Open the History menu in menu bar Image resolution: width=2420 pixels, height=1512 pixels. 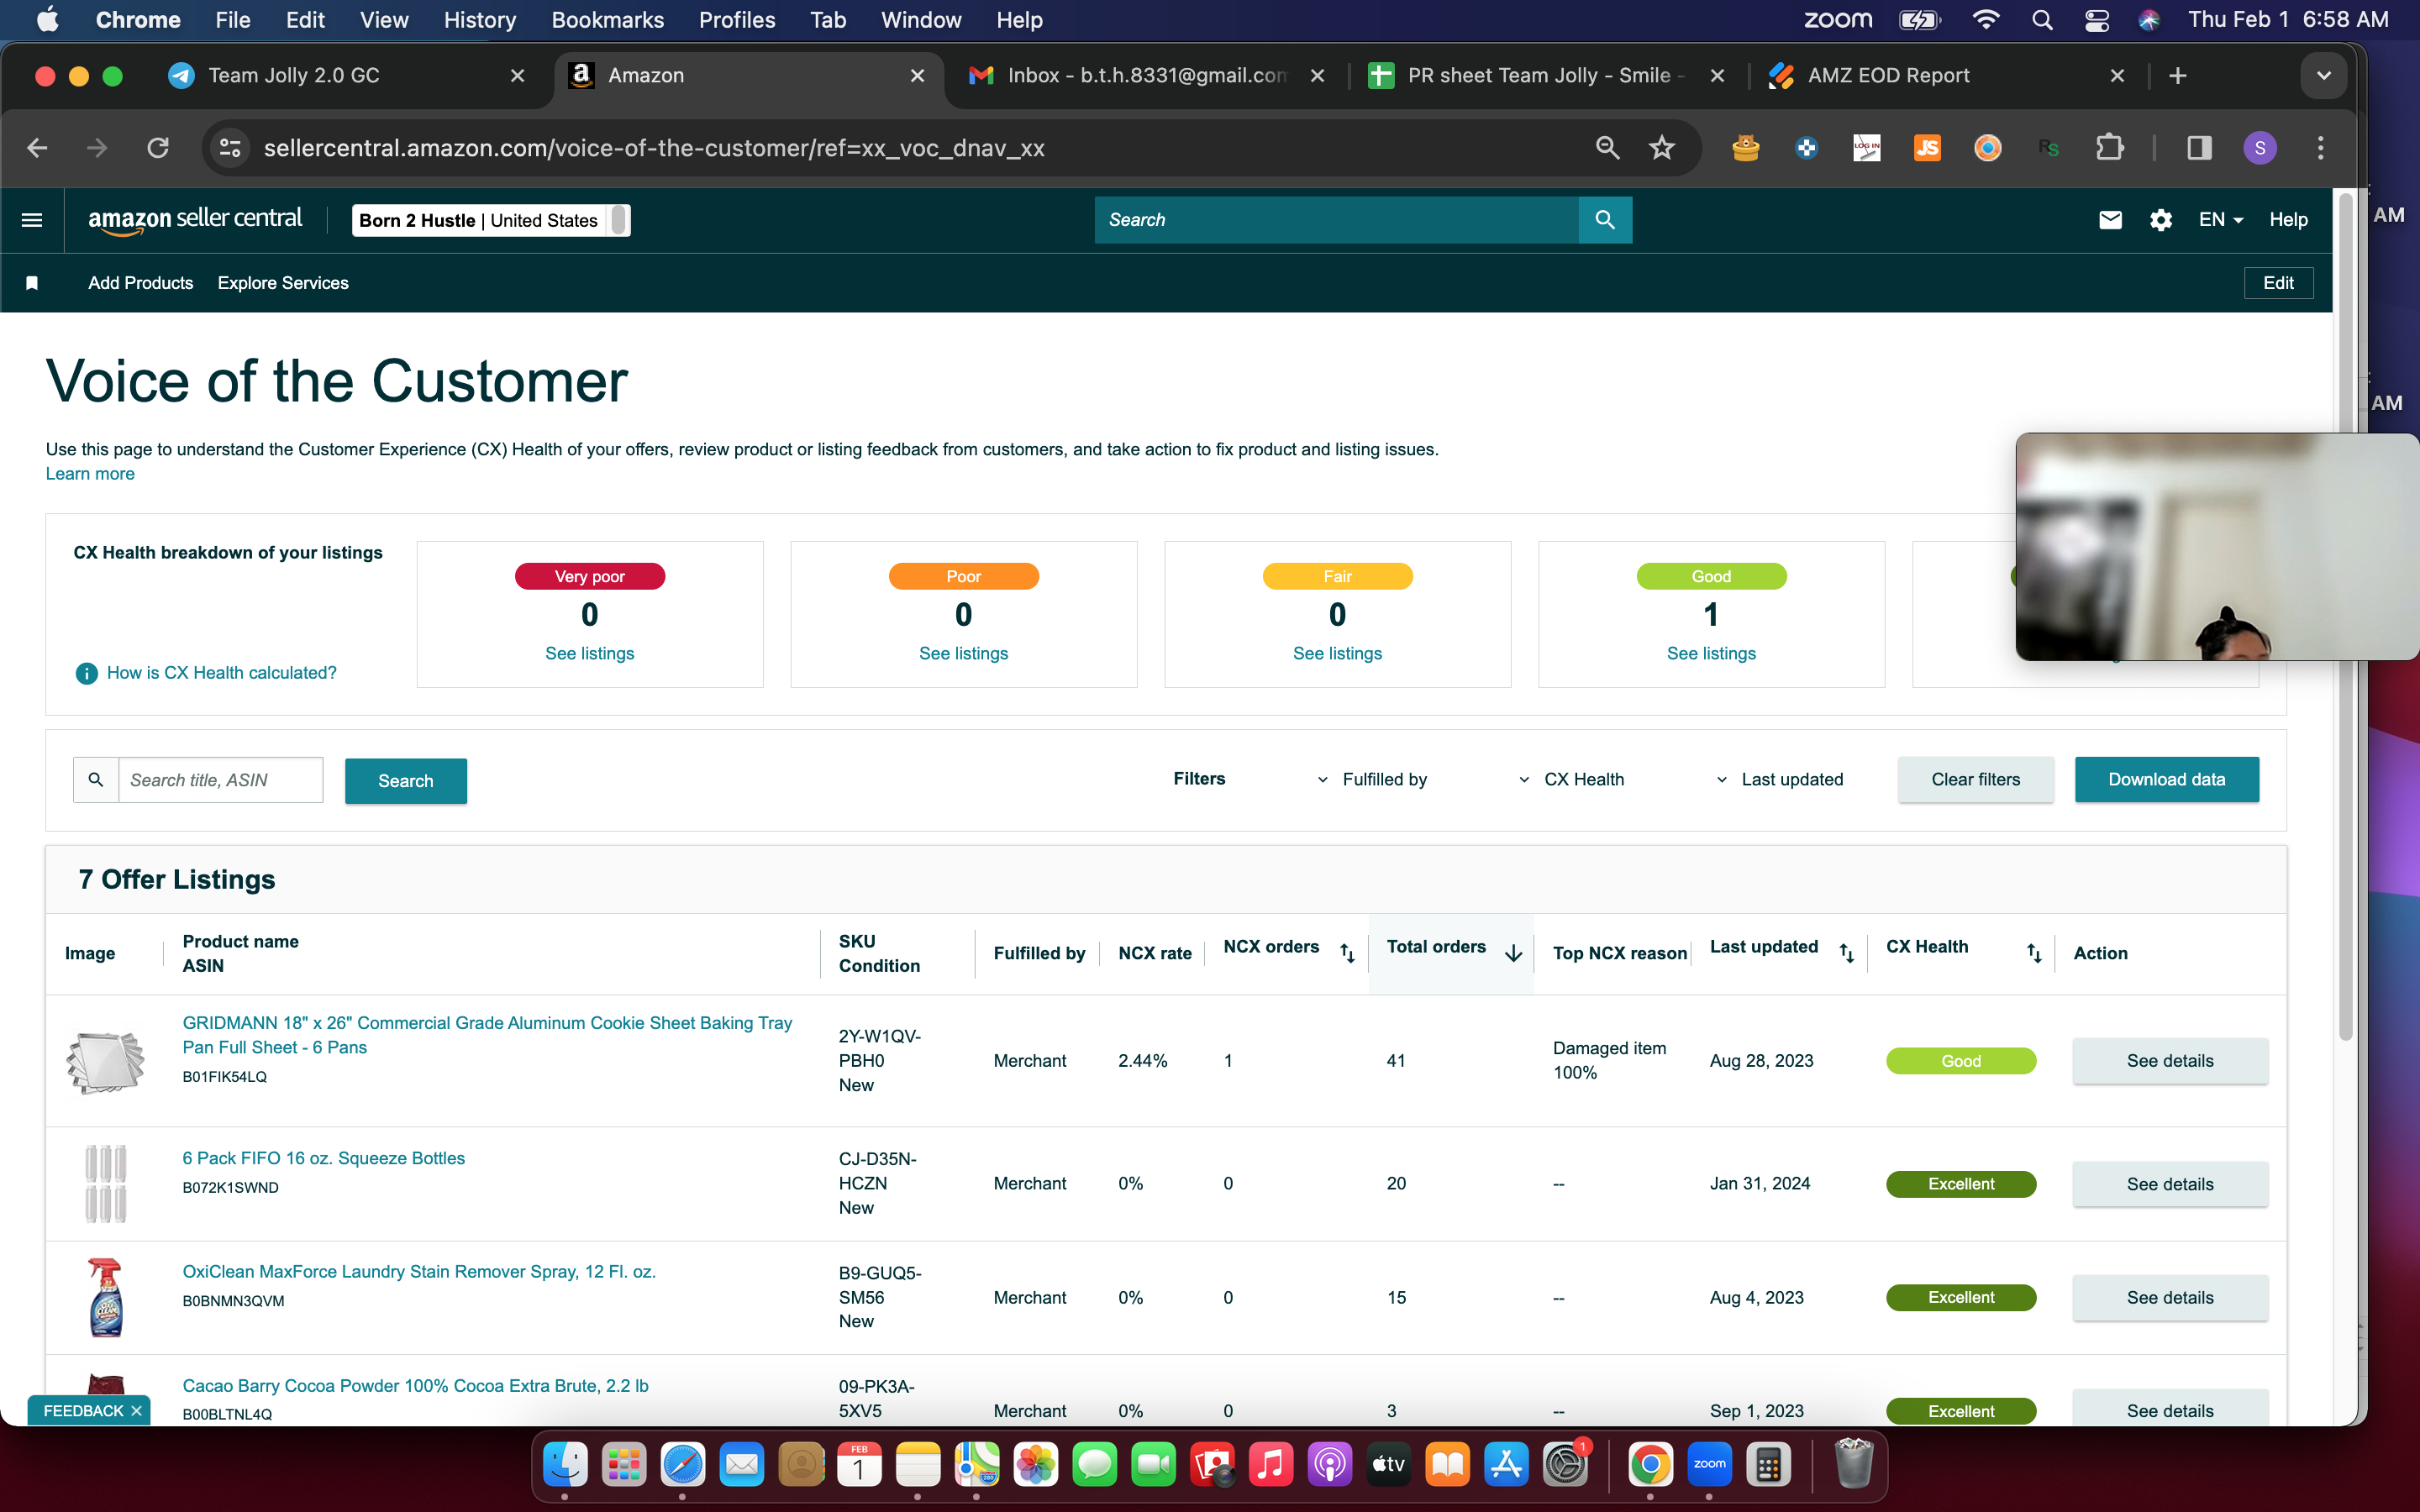coord(480,20)
